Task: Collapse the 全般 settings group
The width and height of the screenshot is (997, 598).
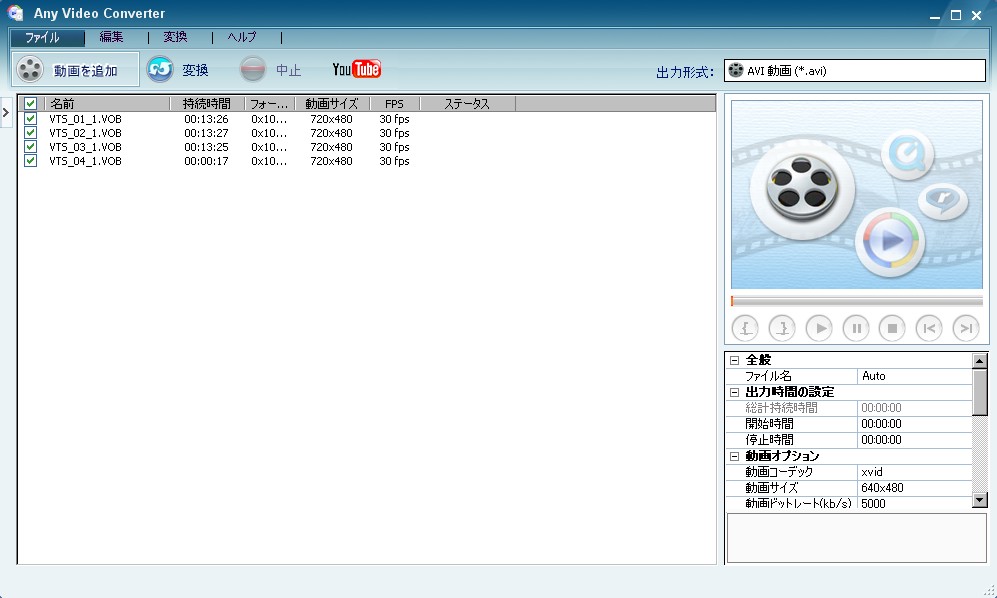Action: [734, 360]
